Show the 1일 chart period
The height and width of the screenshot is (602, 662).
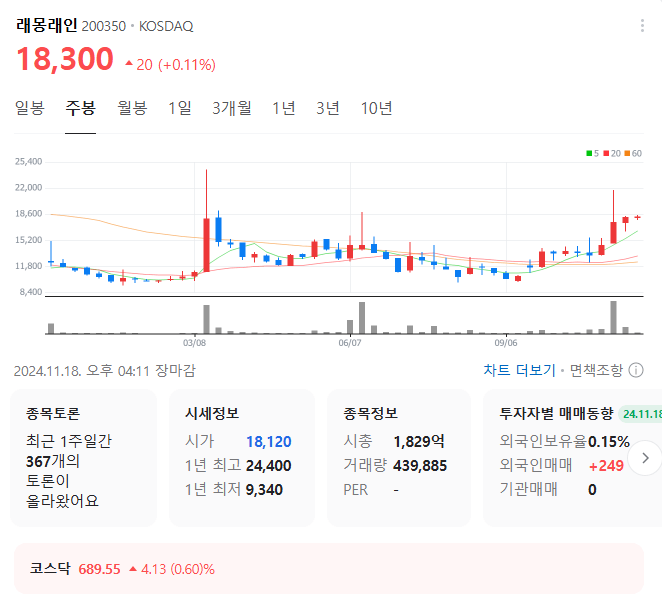(180, 108)
